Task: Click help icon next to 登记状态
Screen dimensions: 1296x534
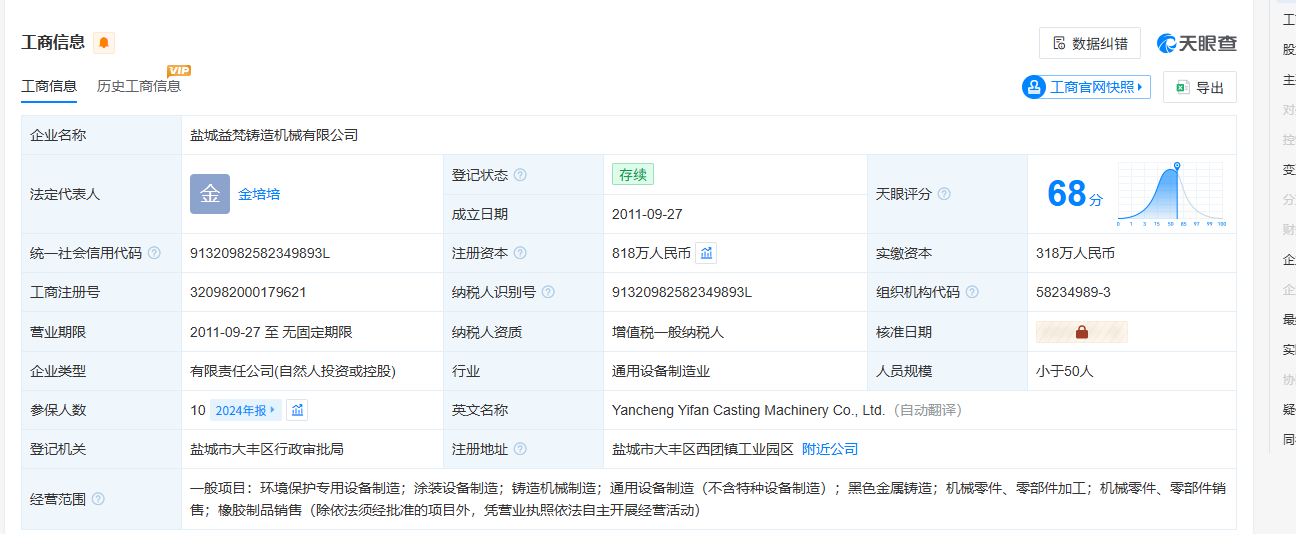Action: [x=520, y=175]
